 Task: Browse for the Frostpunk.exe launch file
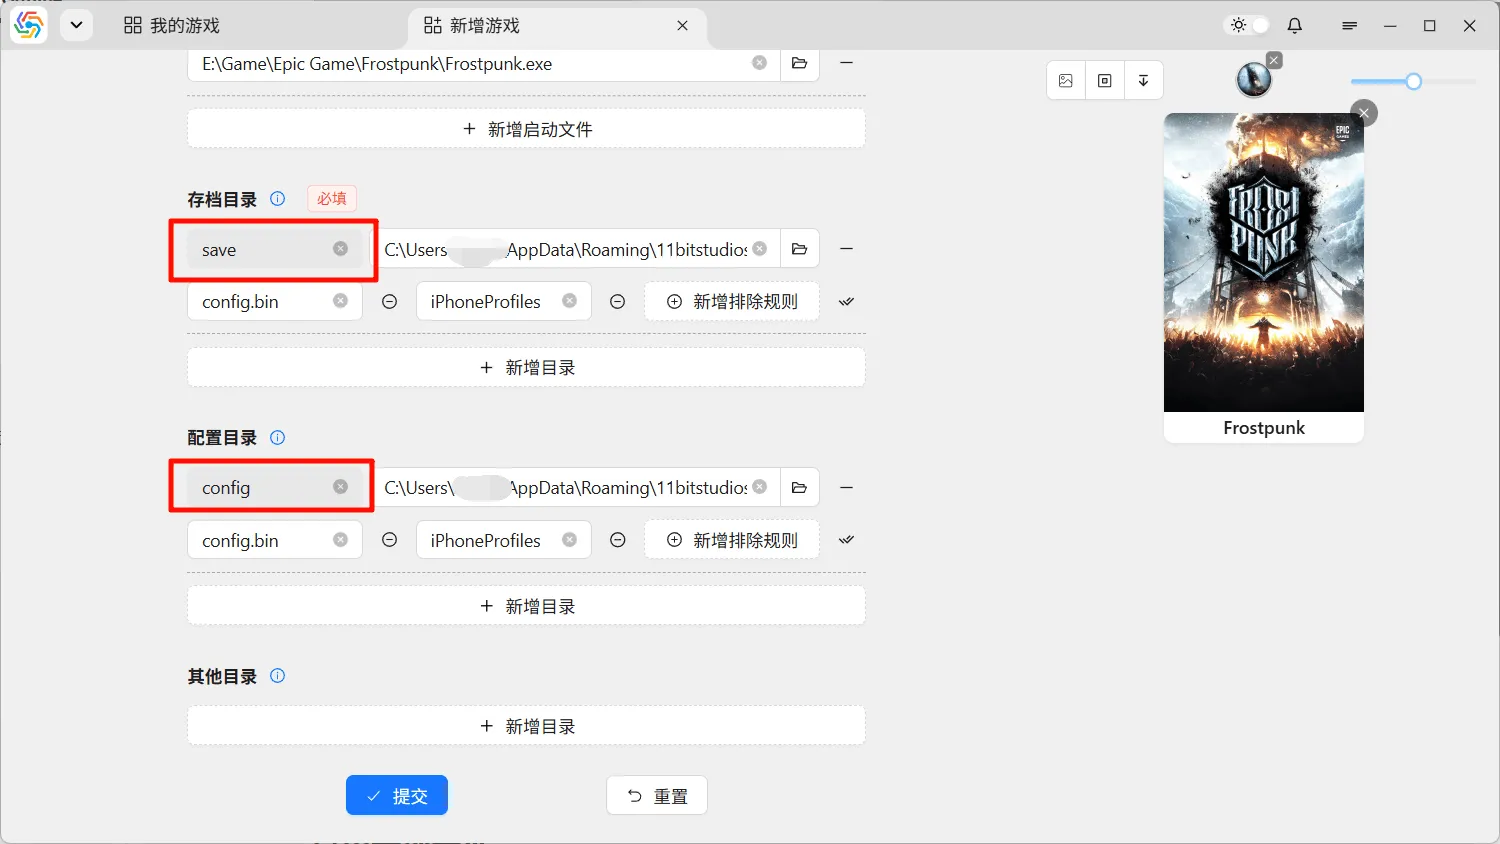799,63
